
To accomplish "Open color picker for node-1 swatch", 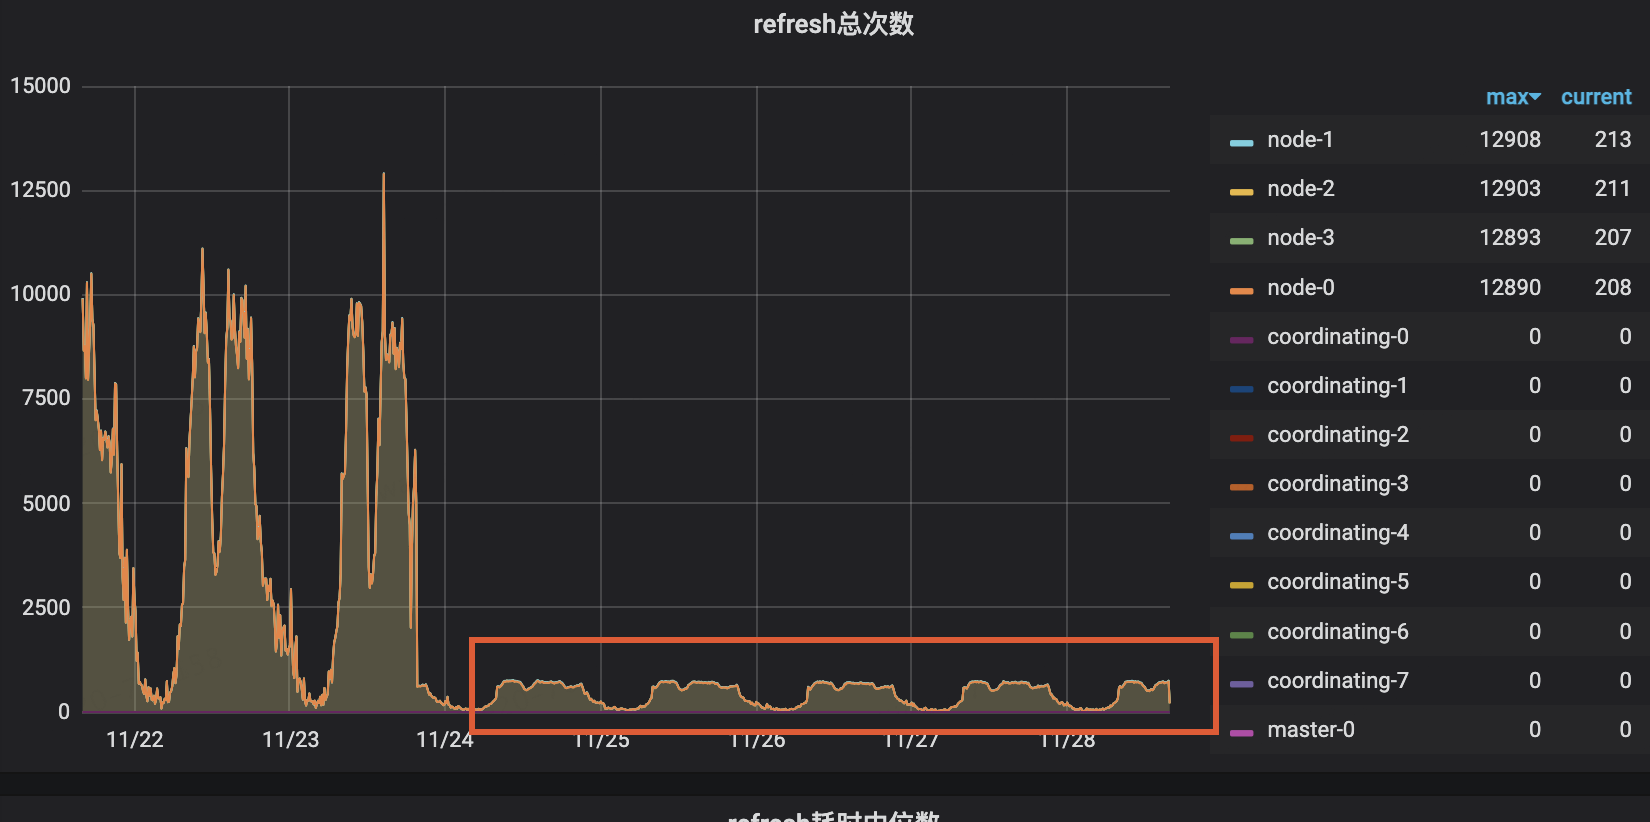I will [x=1241, y=143].
